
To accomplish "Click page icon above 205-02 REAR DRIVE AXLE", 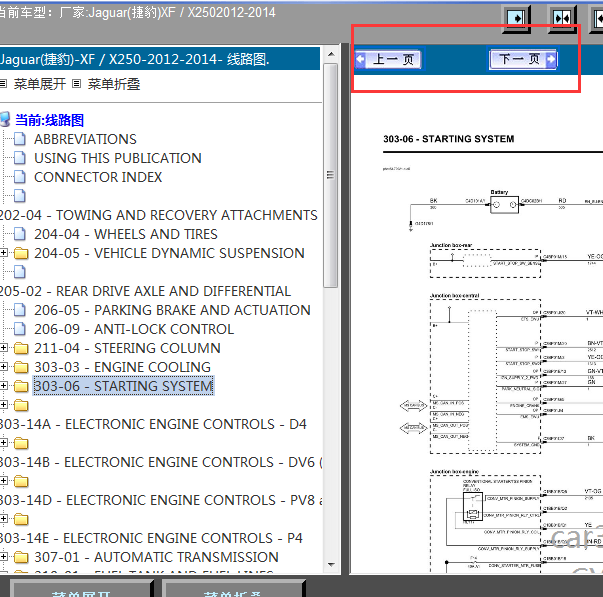I will 20,272.
